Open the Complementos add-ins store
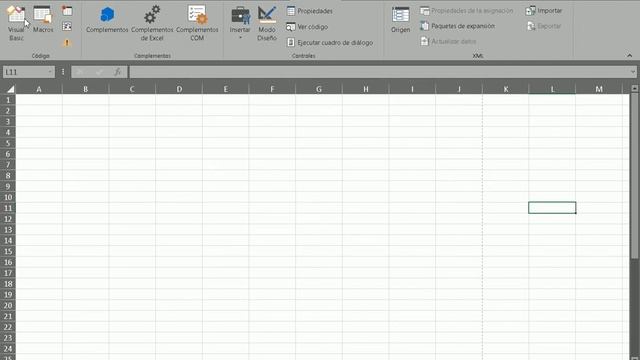The height and width of the screenshot is (360, 640). (x=107, y=20)
